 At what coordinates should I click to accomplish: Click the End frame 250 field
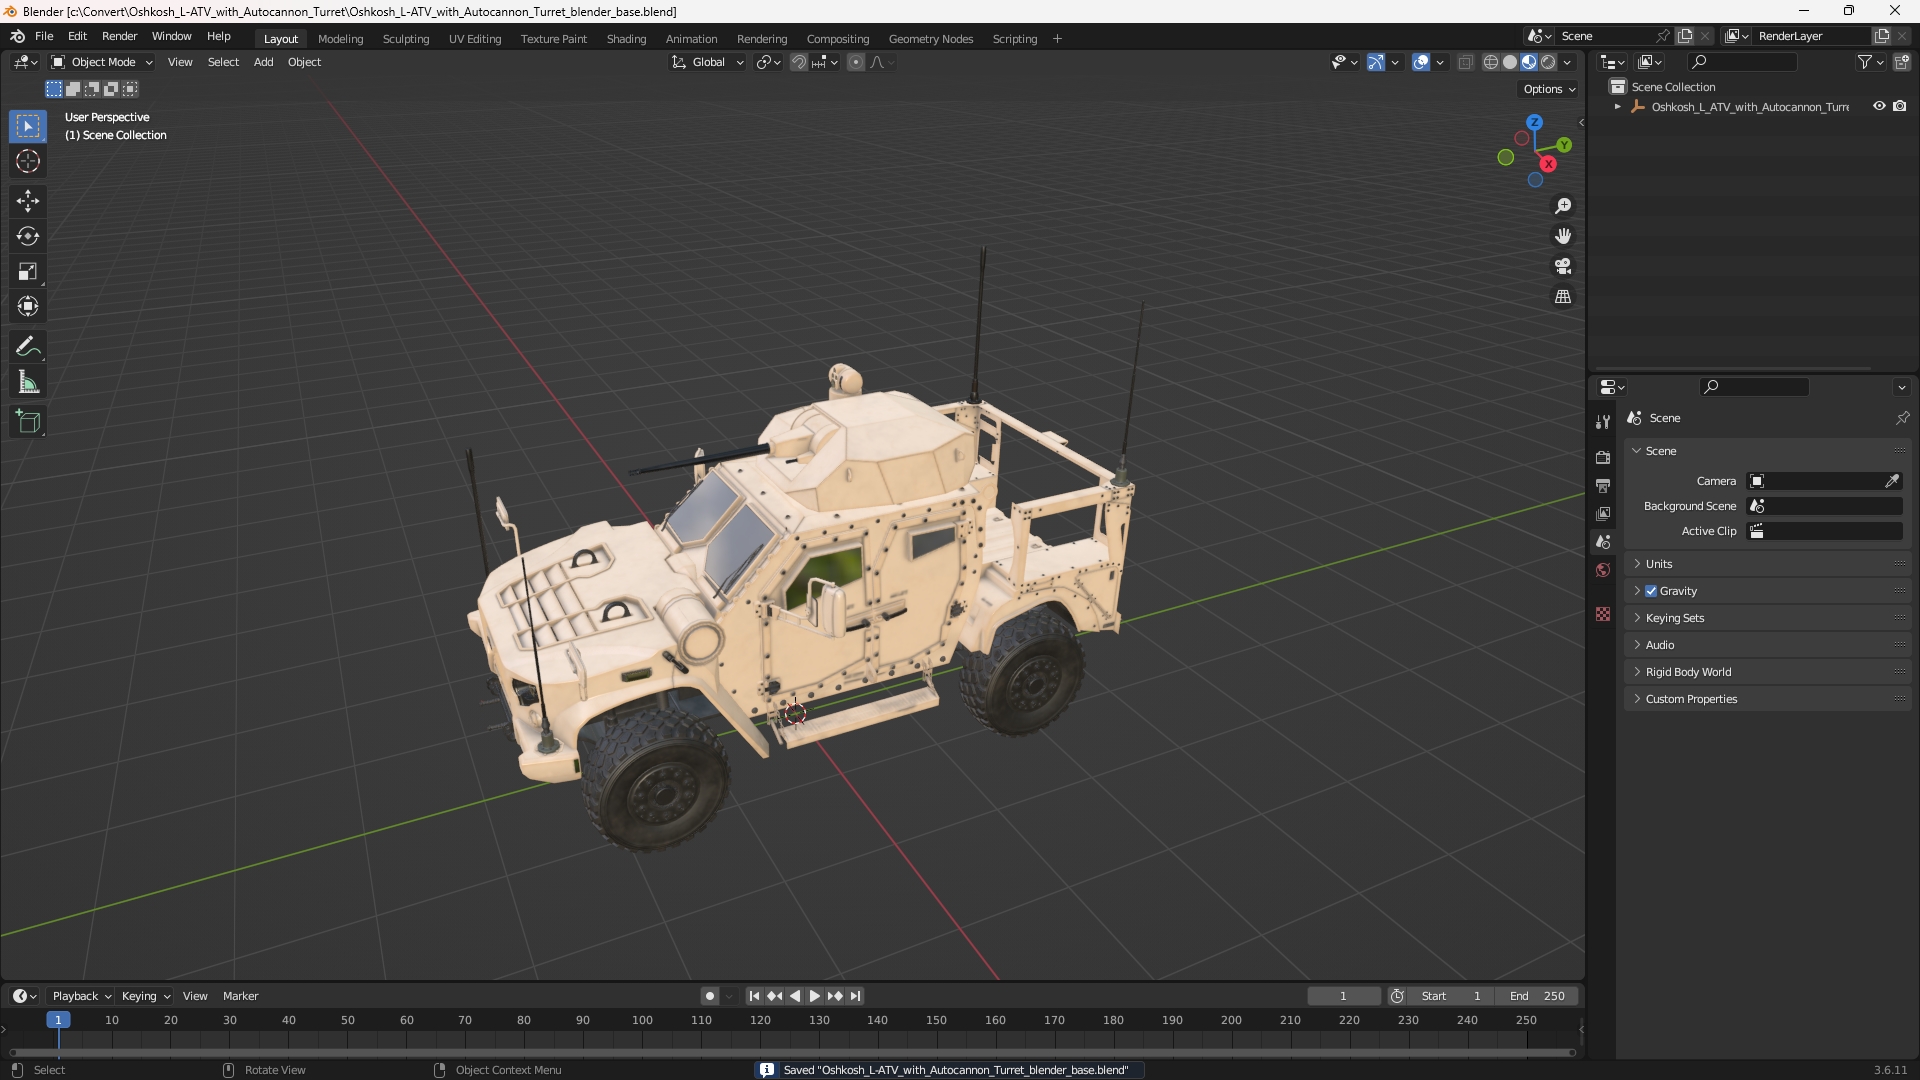click(1537, 996)
